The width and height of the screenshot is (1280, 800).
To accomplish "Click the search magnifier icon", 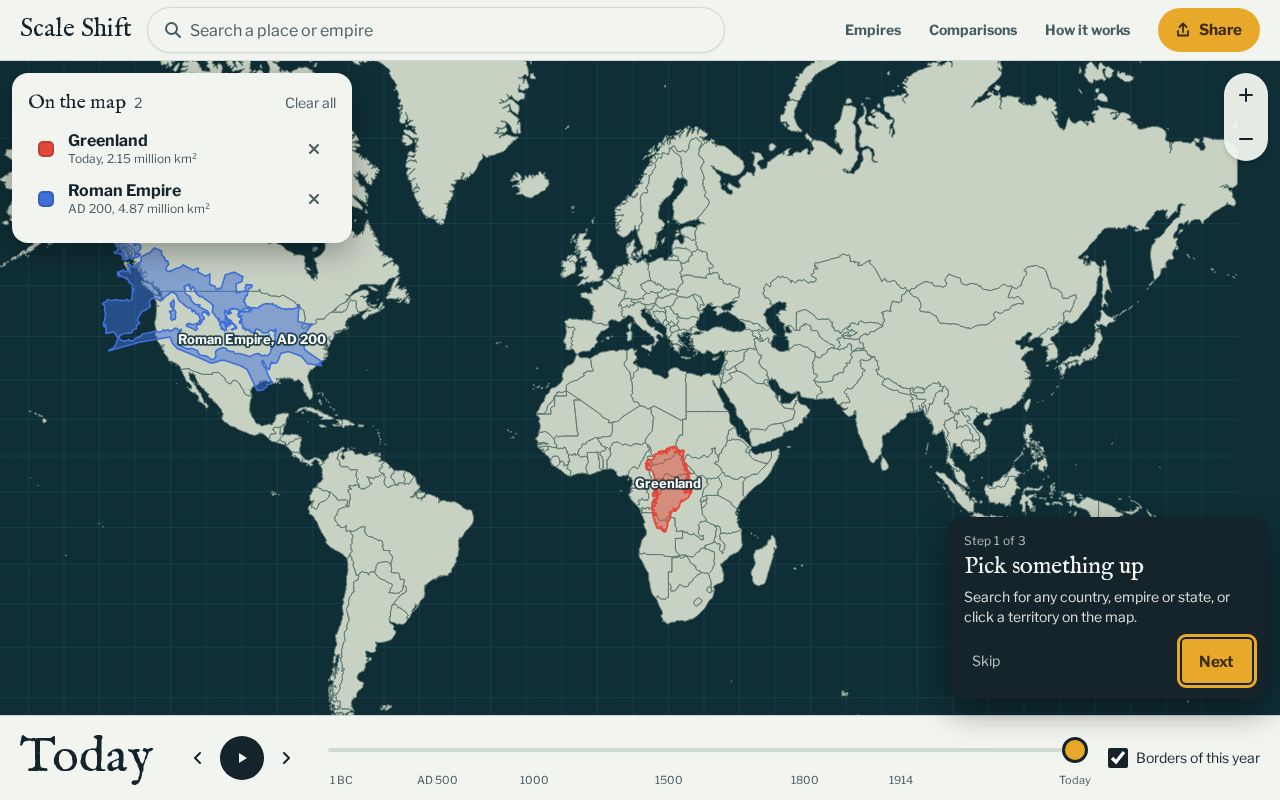I will [173, 30].
